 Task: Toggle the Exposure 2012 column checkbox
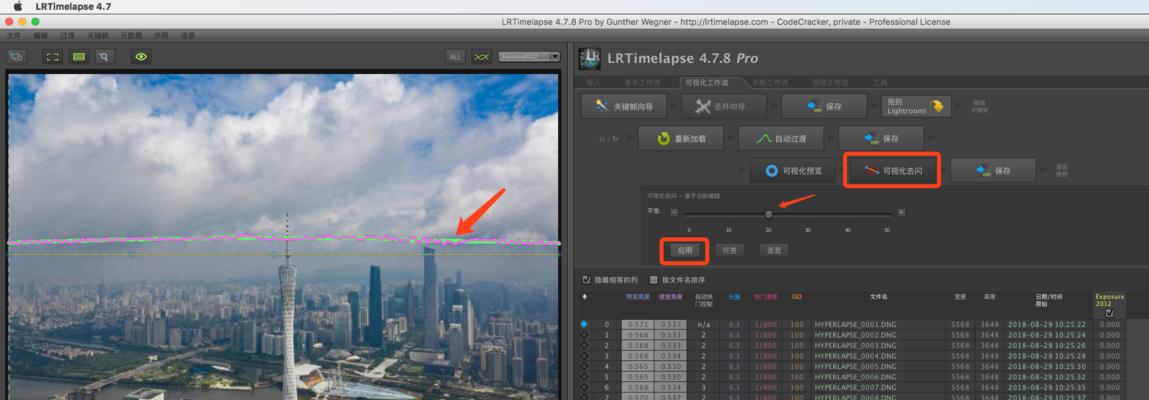(x=1109, y=313)
